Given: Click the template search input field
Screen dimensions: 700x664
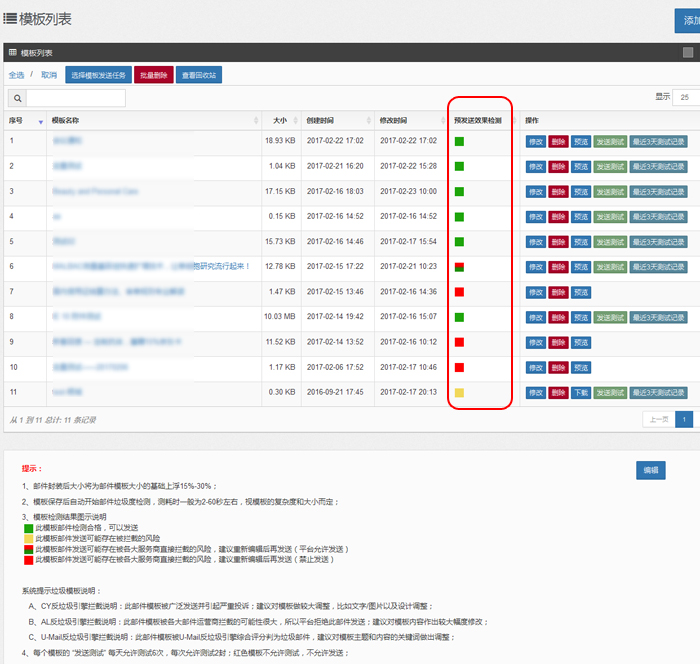Looking at the screenshot, I should click(x=75, y=98).
